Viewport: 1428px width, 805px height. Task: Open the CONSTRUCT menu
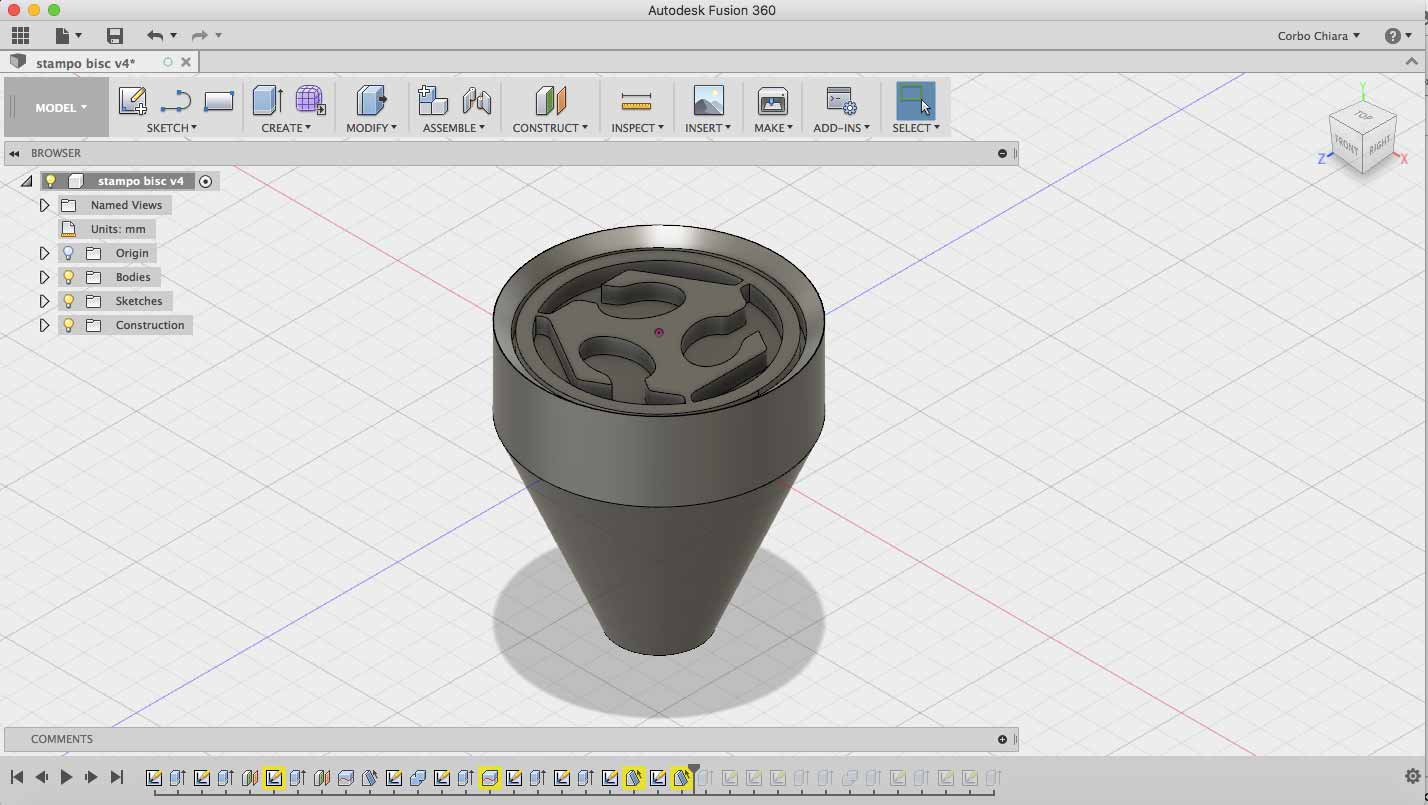click(550, 128)
